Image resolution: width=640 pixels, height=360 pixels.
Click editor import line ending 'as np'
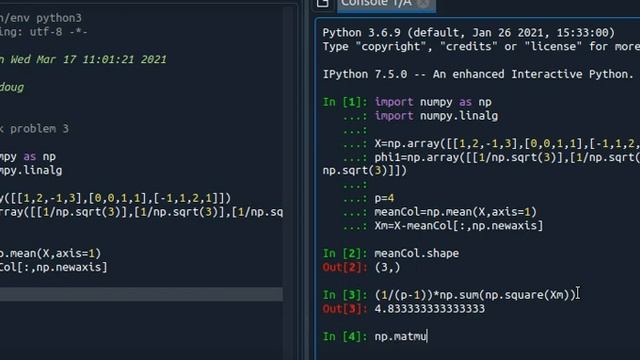pyautogui.click(x=28, y=157)
